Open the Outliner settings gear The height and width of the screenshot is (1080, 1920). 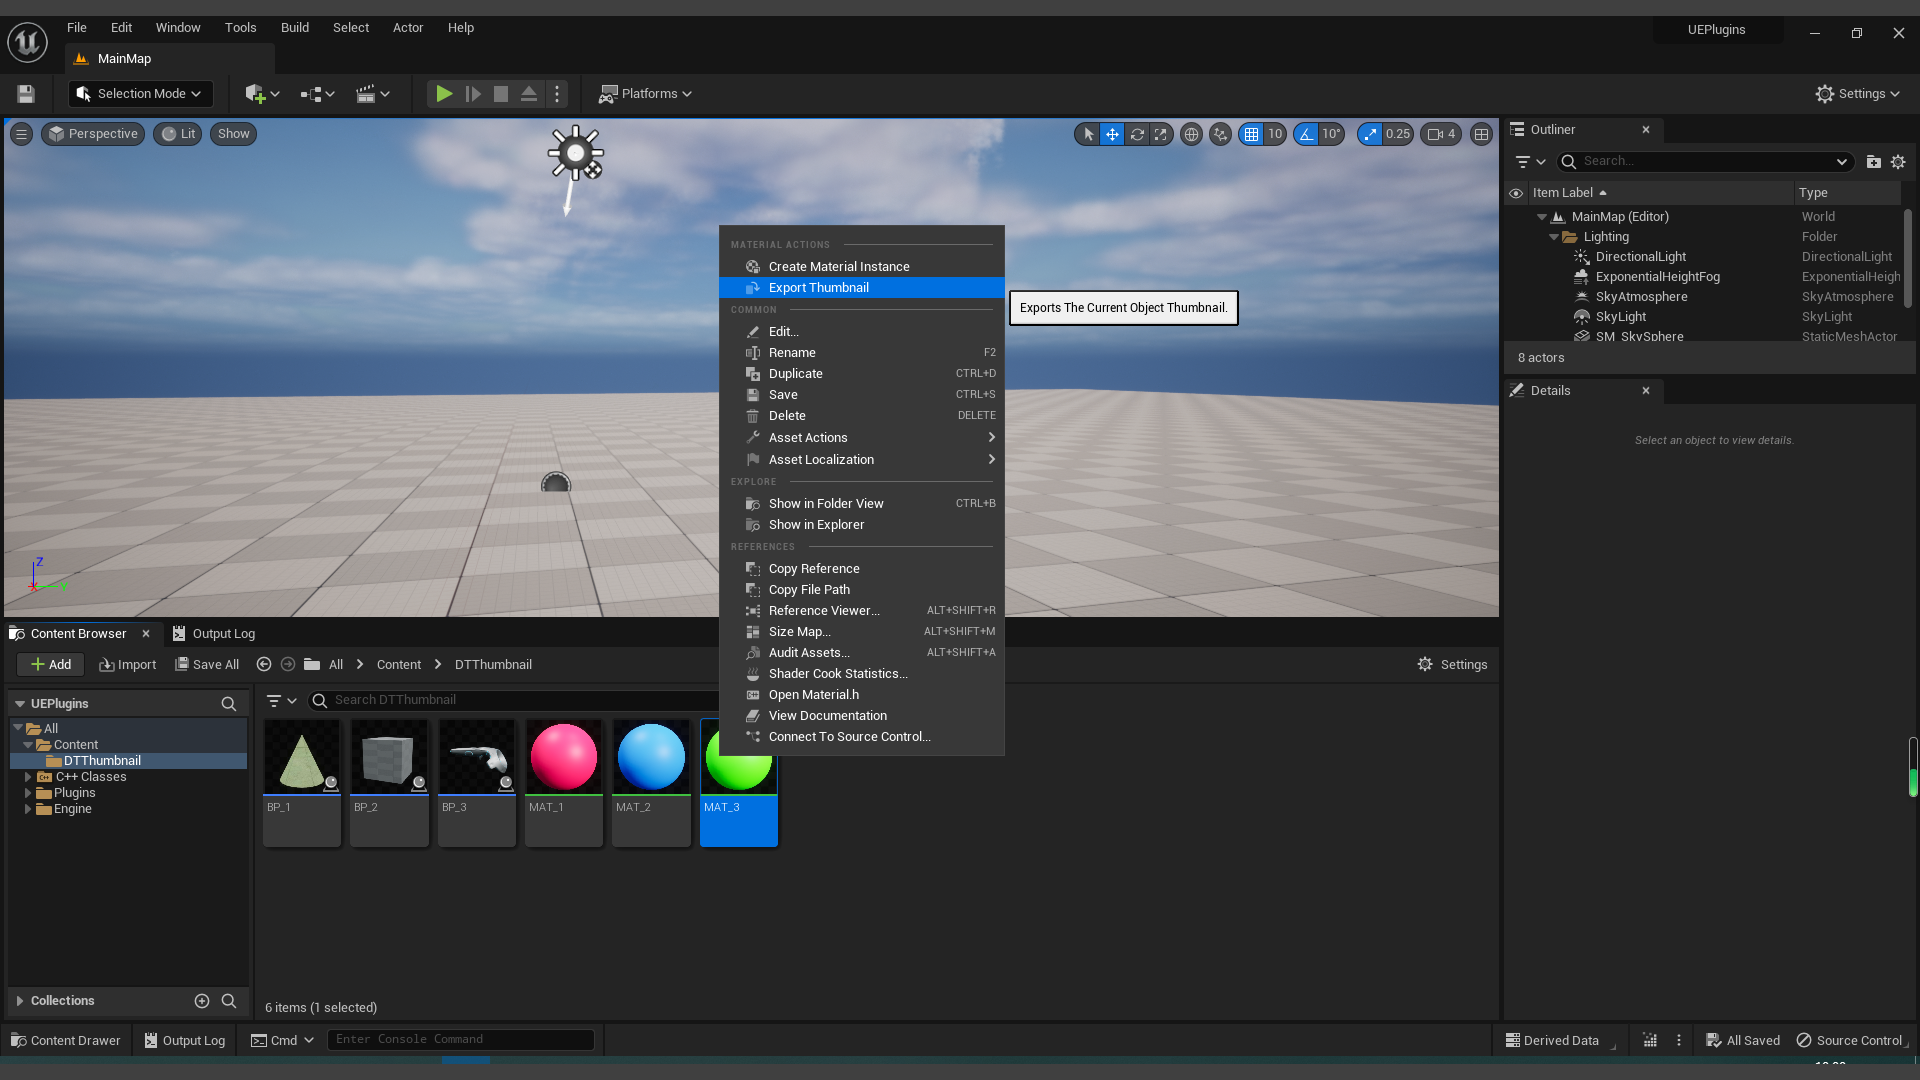tap(1899, 161)
